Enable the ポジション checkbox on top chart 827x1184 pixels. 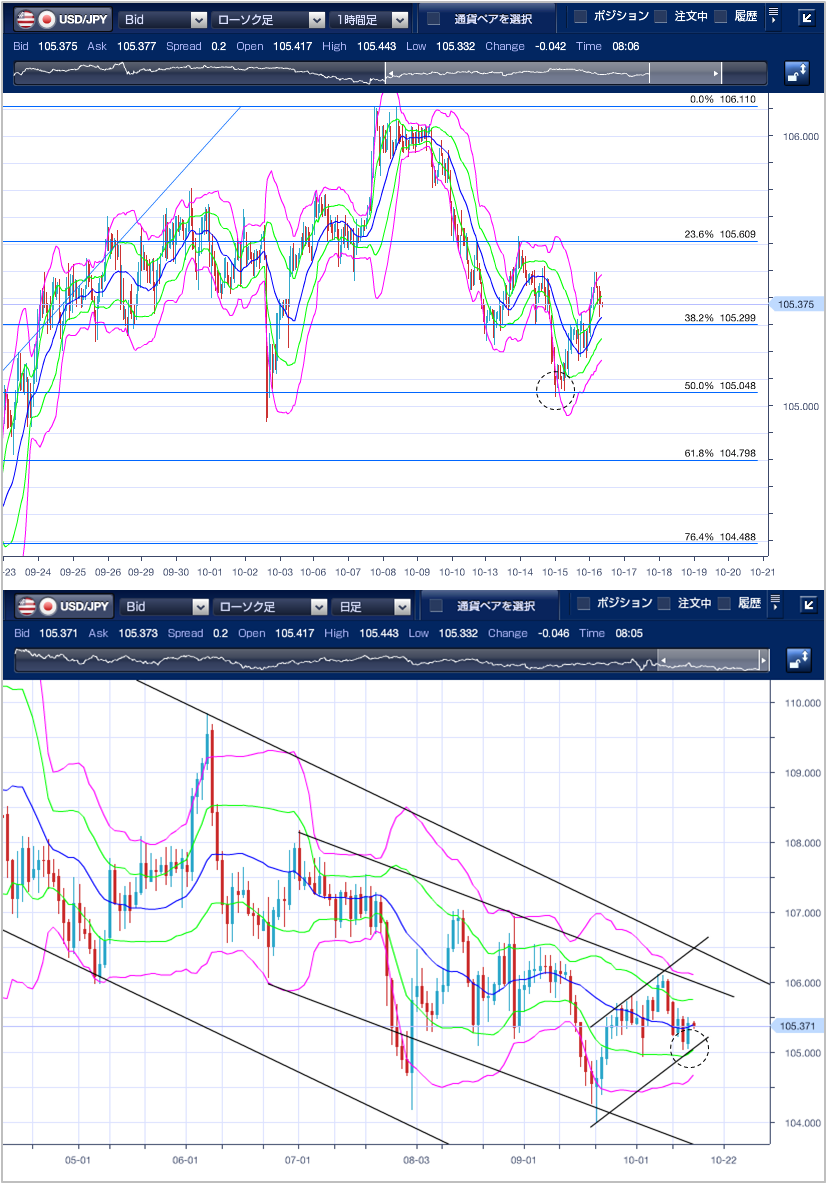580,17
